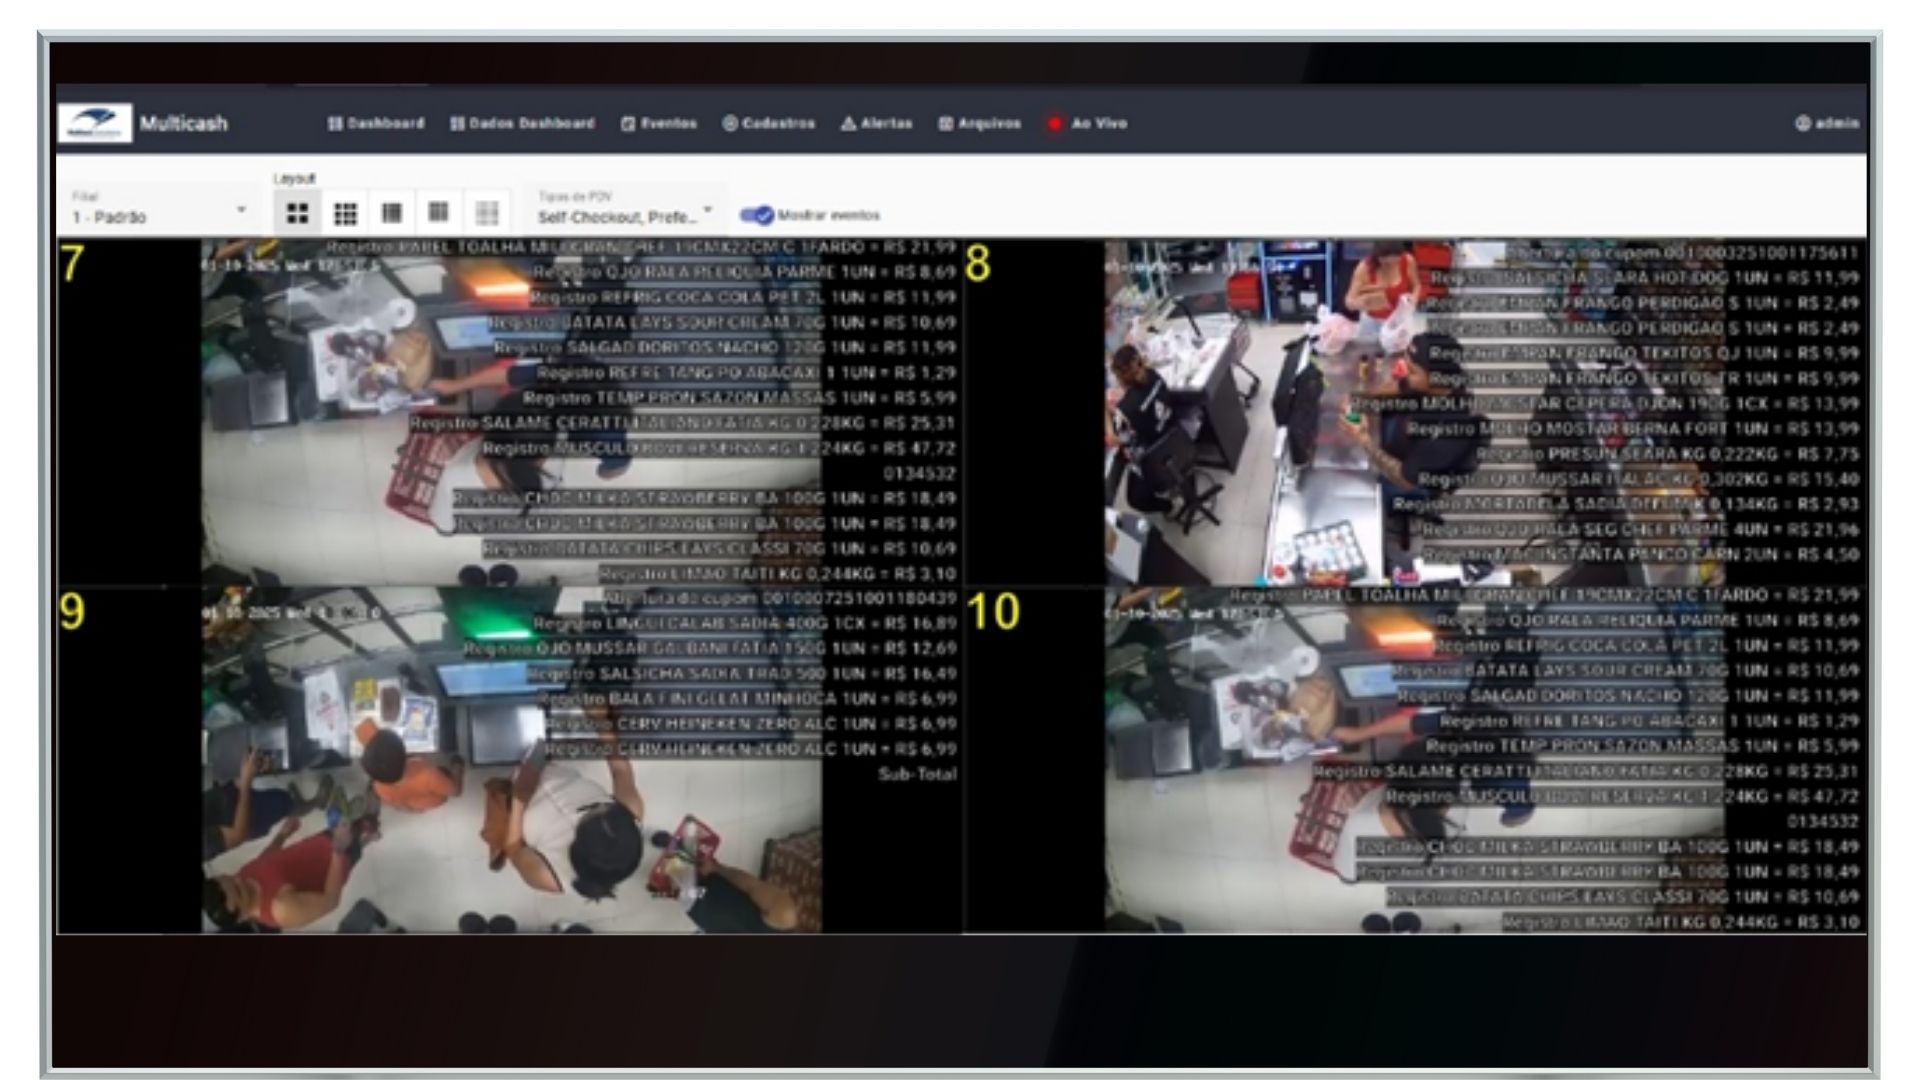Click camera 8's SALSICHA SEARA HOT DOG entry
Image resolution: width=1920 pixels, height=1080 pixels.
point(1644,277)
